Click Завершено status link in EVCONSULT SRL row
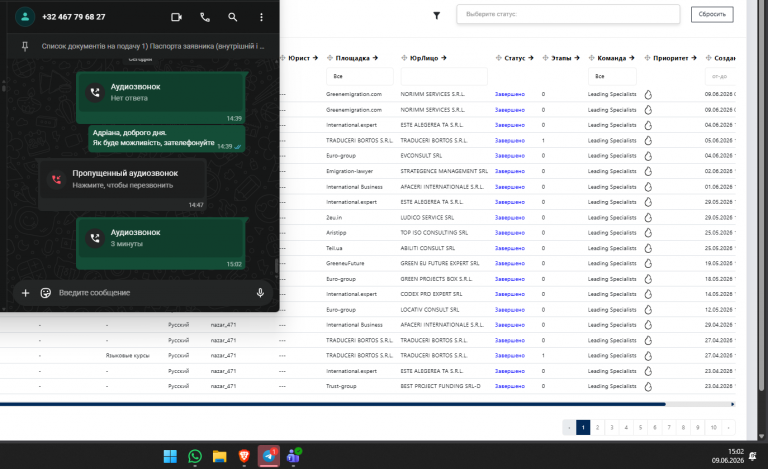The height and width of the screenshot is (469, 768). 509,156
